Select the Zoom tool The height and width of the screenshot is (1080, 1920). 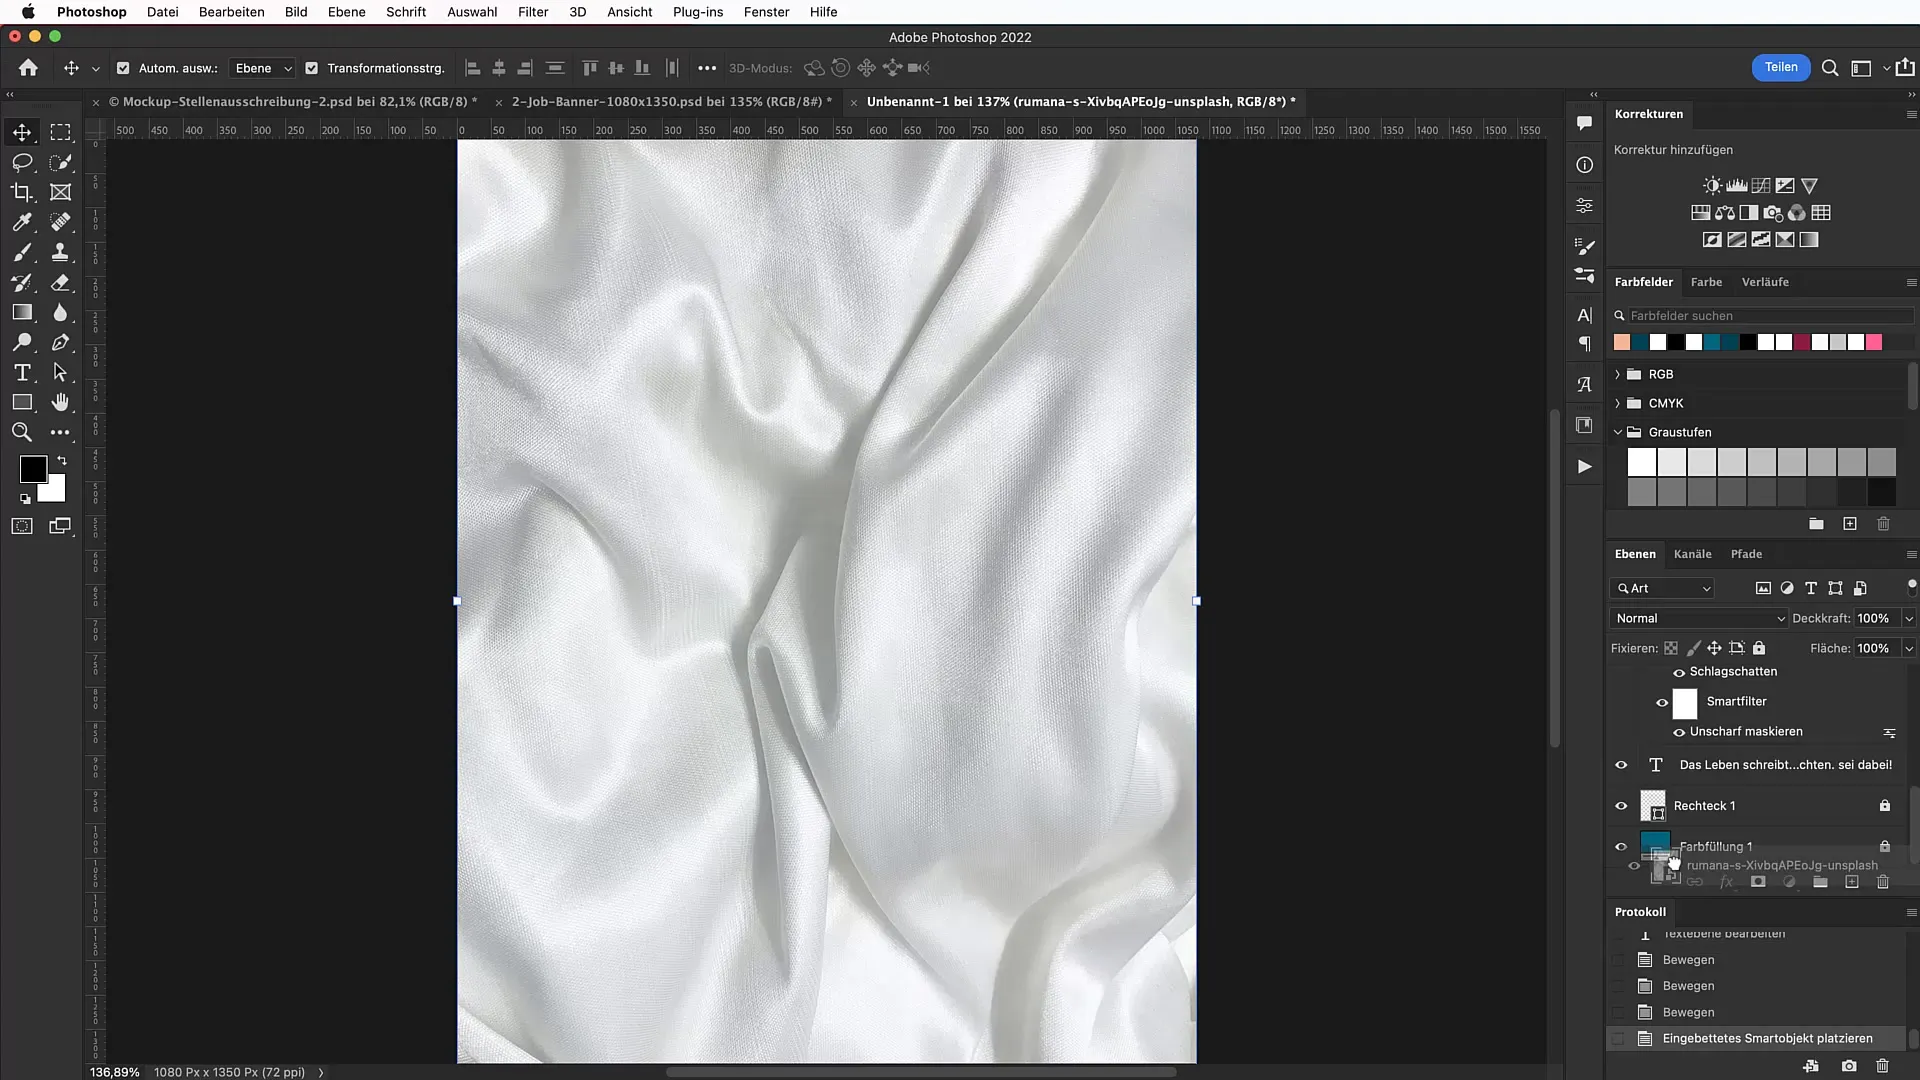click(x=22, y=432)
